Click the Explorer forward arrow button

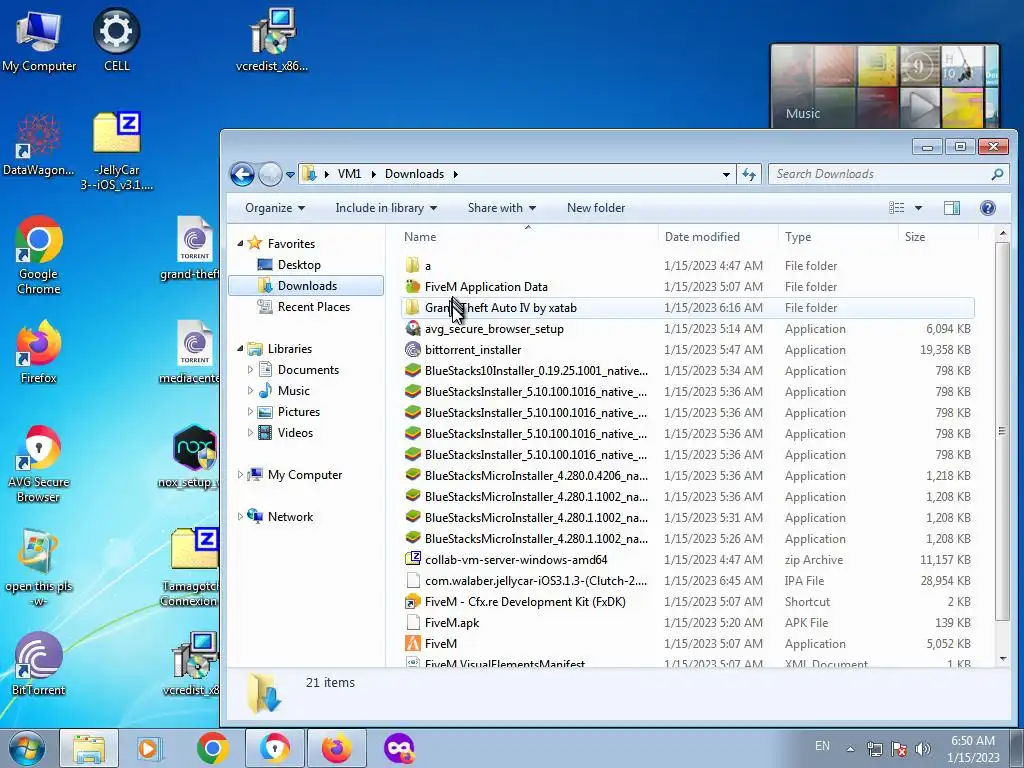270,174
